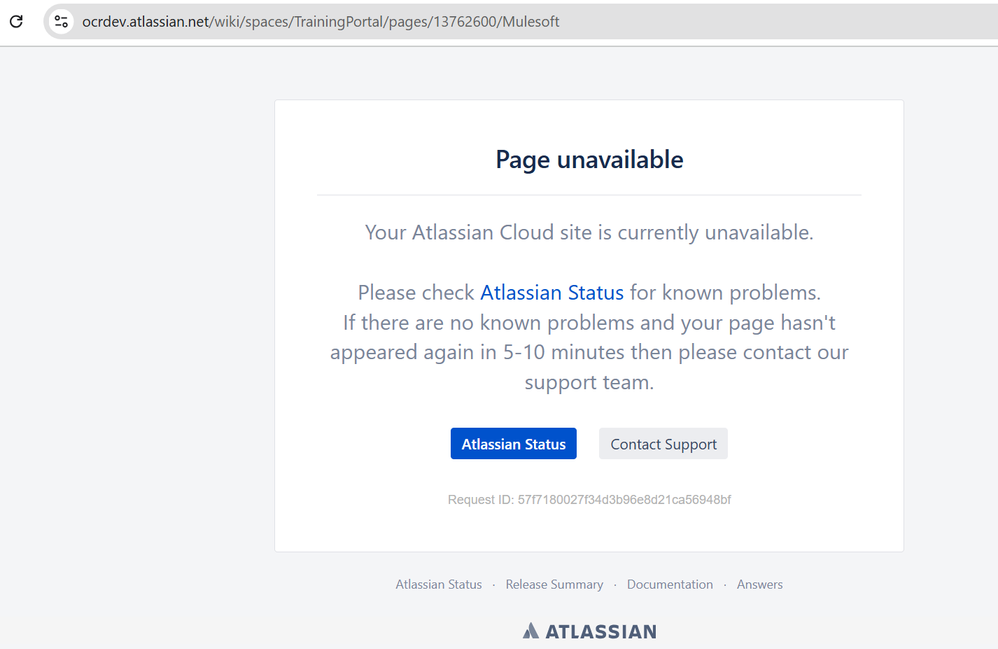Reload the page with the refresh icon
Screen dimensions: 998x649
[17, 21]
